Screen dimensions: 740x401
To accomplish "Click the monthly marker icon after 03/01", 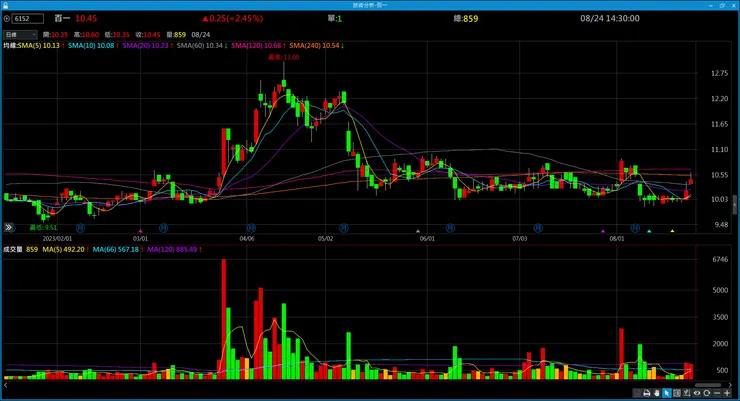I will (x=163, y=228).
